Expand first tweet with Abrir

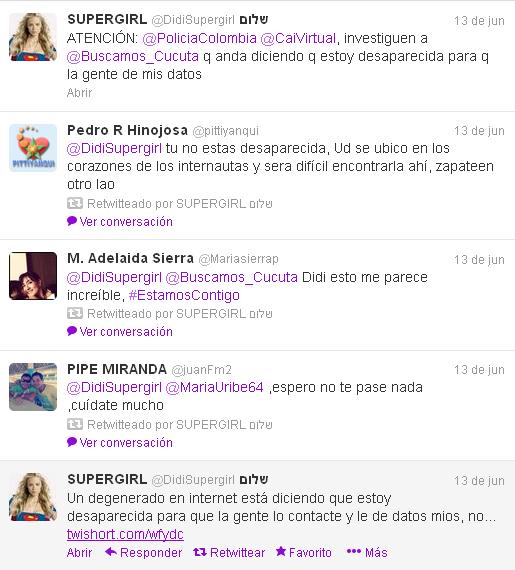(x=79, y=93)
